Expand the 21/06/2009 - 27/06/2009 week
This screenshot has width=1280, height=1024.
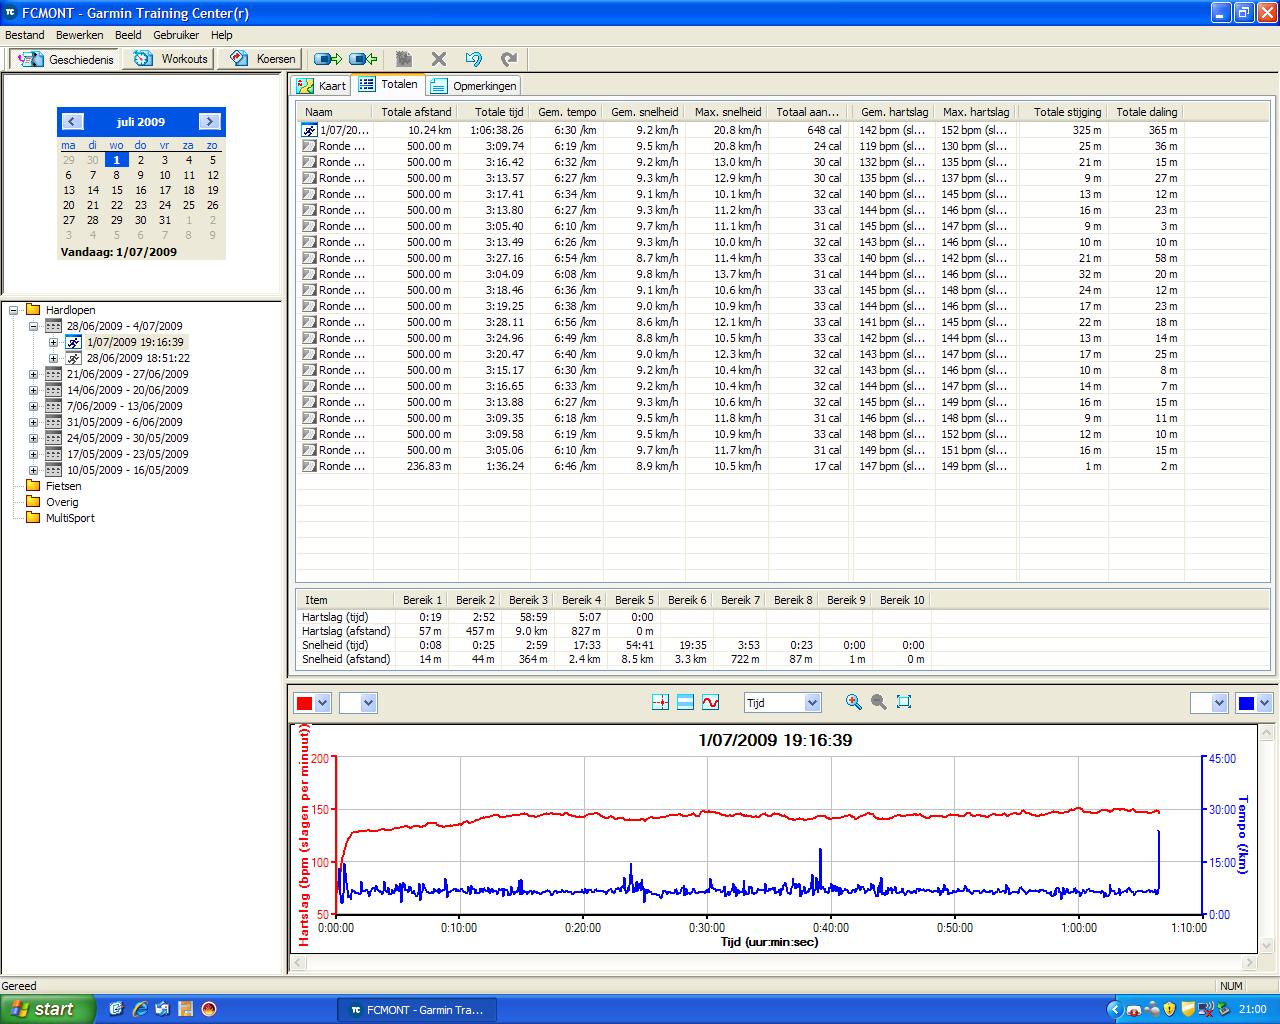pyautogui.click(x=34, y=374)
